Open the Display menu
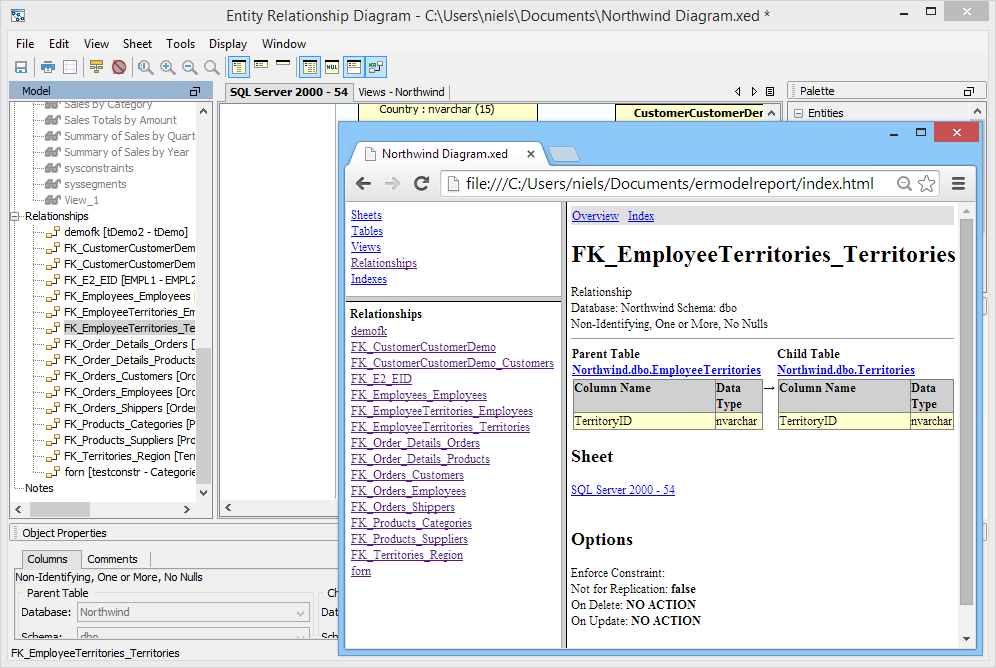Image resolution: width=996 pixels, height=668 pixels. (228, 44)
